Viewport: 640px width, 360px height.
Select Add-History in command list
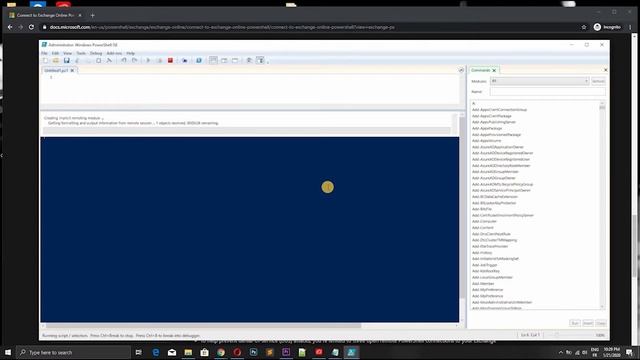point(482,253)
